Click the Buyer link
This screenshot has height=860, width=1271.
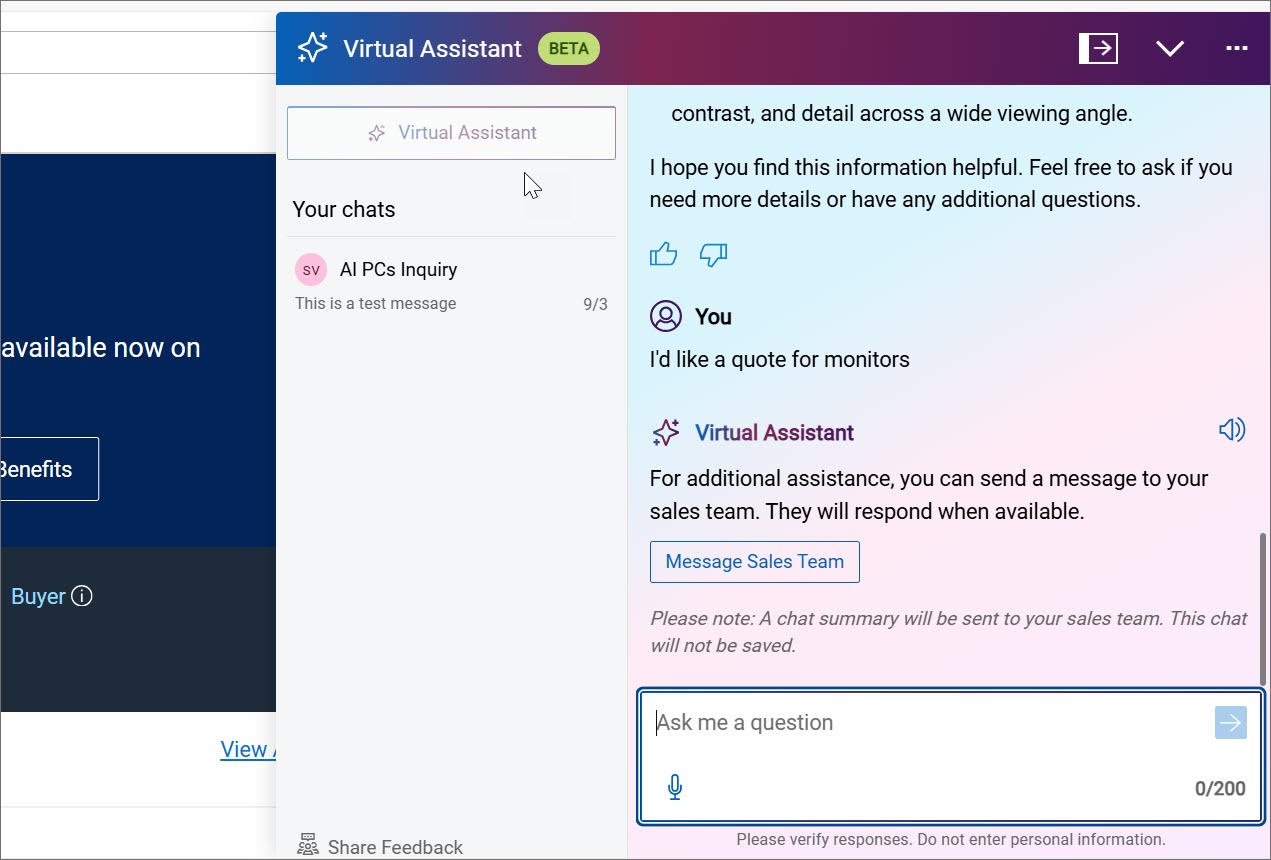[37, 597]
